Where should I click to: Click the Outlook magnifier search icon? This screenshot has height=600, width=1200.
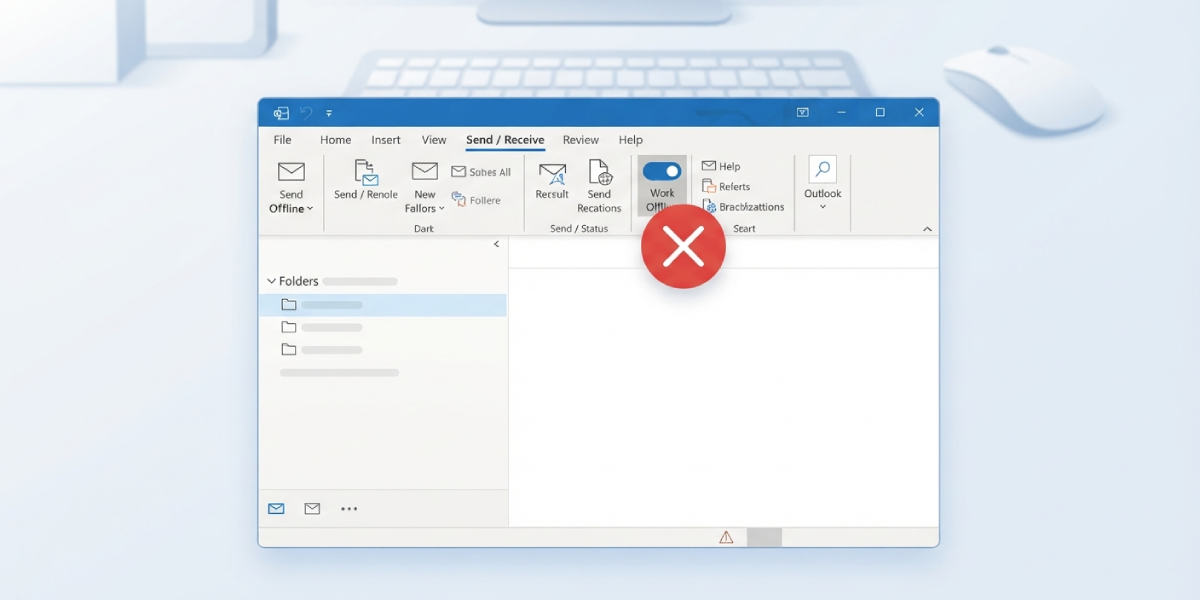click(x=823, y=169)
